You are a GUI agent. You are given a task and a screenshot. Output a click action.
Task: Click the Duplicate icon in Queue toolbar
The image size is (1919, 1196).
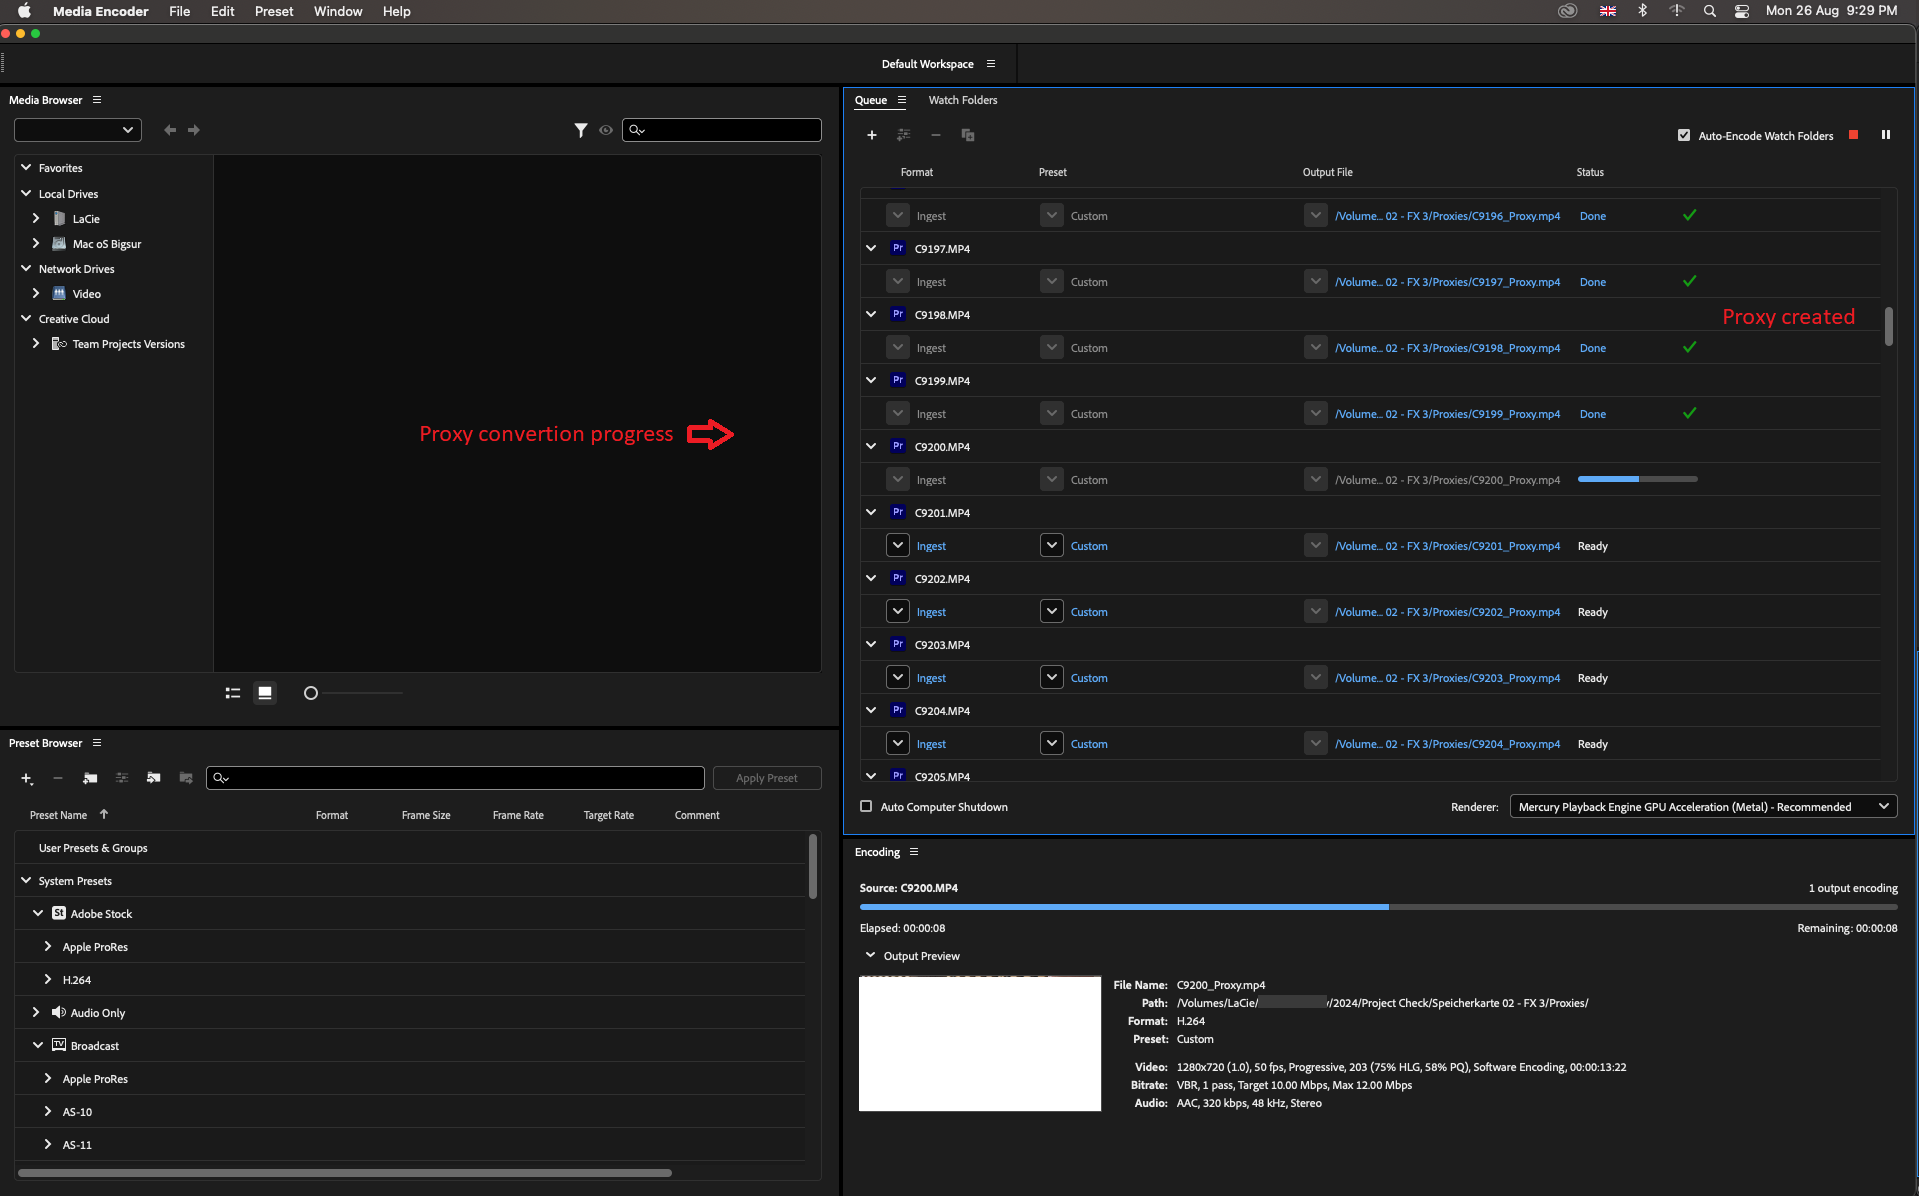(967, 135)
